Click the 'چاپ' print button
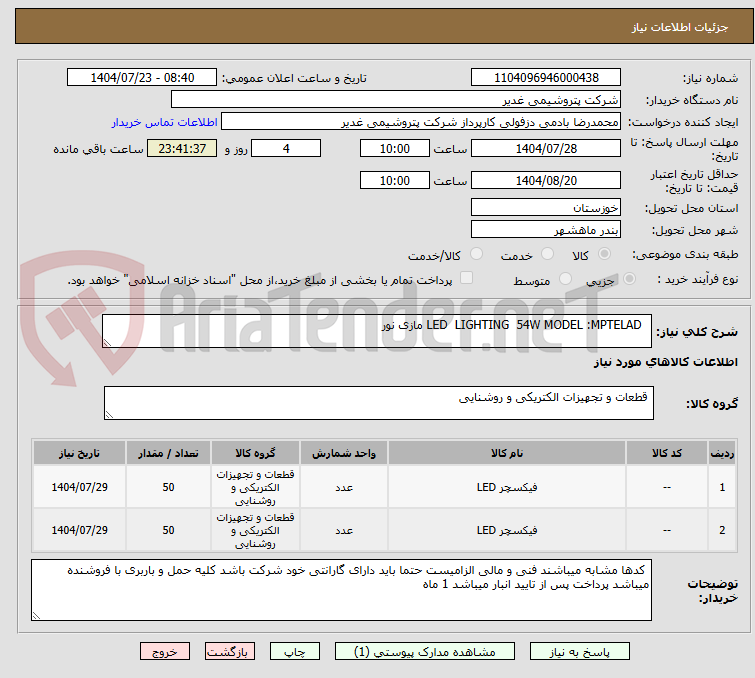755x678 pixels. point(295,652)
